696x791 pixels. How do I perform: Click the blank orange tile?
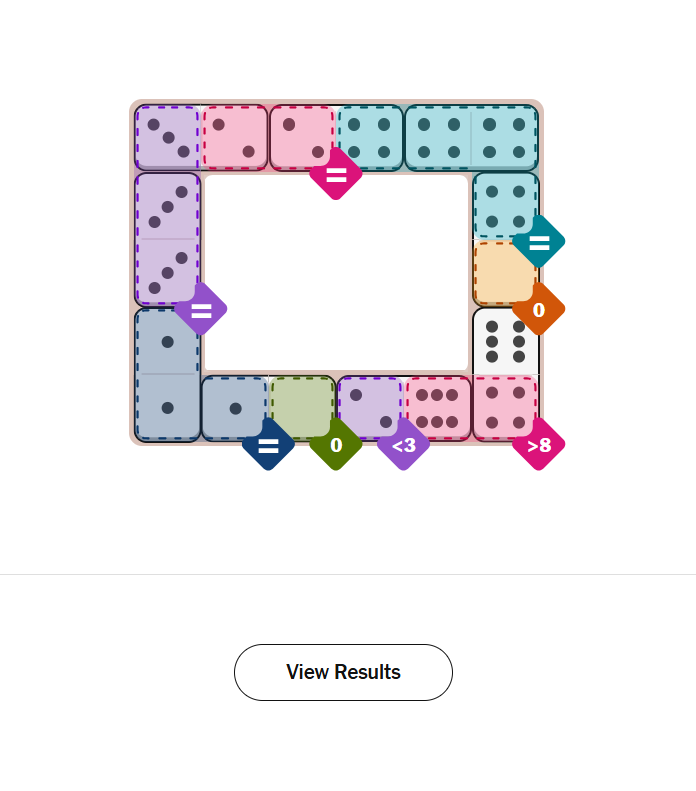click(x=502, y=272)
